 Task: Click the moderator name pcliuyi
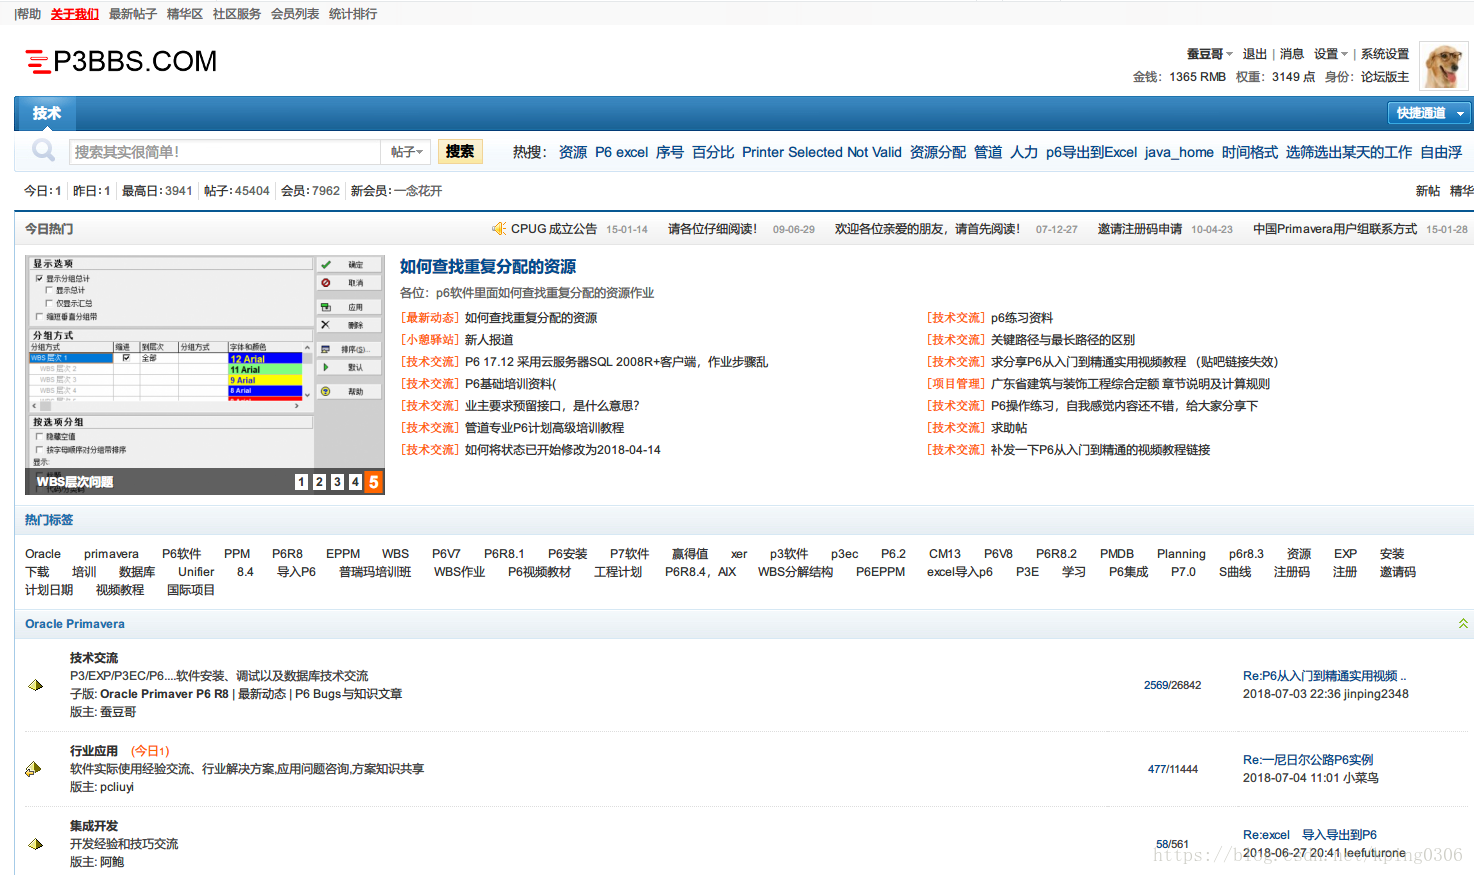117,787
